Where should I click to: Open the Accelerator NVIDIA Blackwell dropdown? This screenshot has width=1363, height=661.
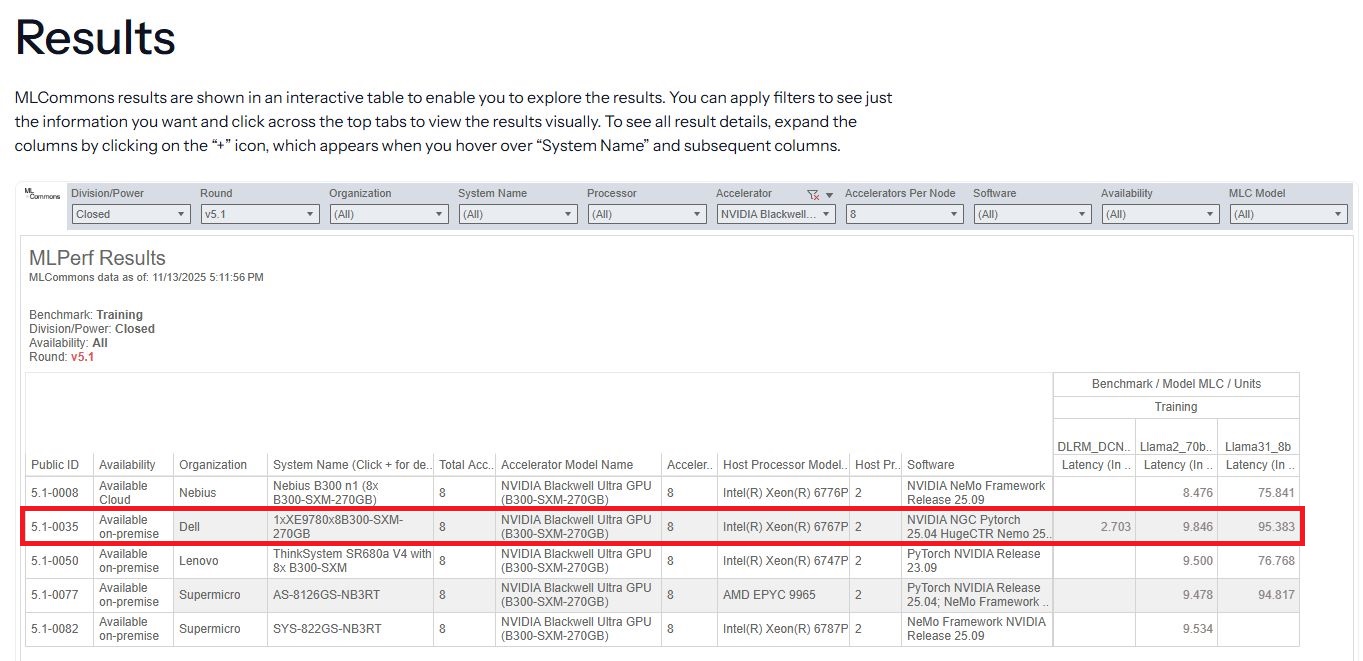[x=775, y=214]
